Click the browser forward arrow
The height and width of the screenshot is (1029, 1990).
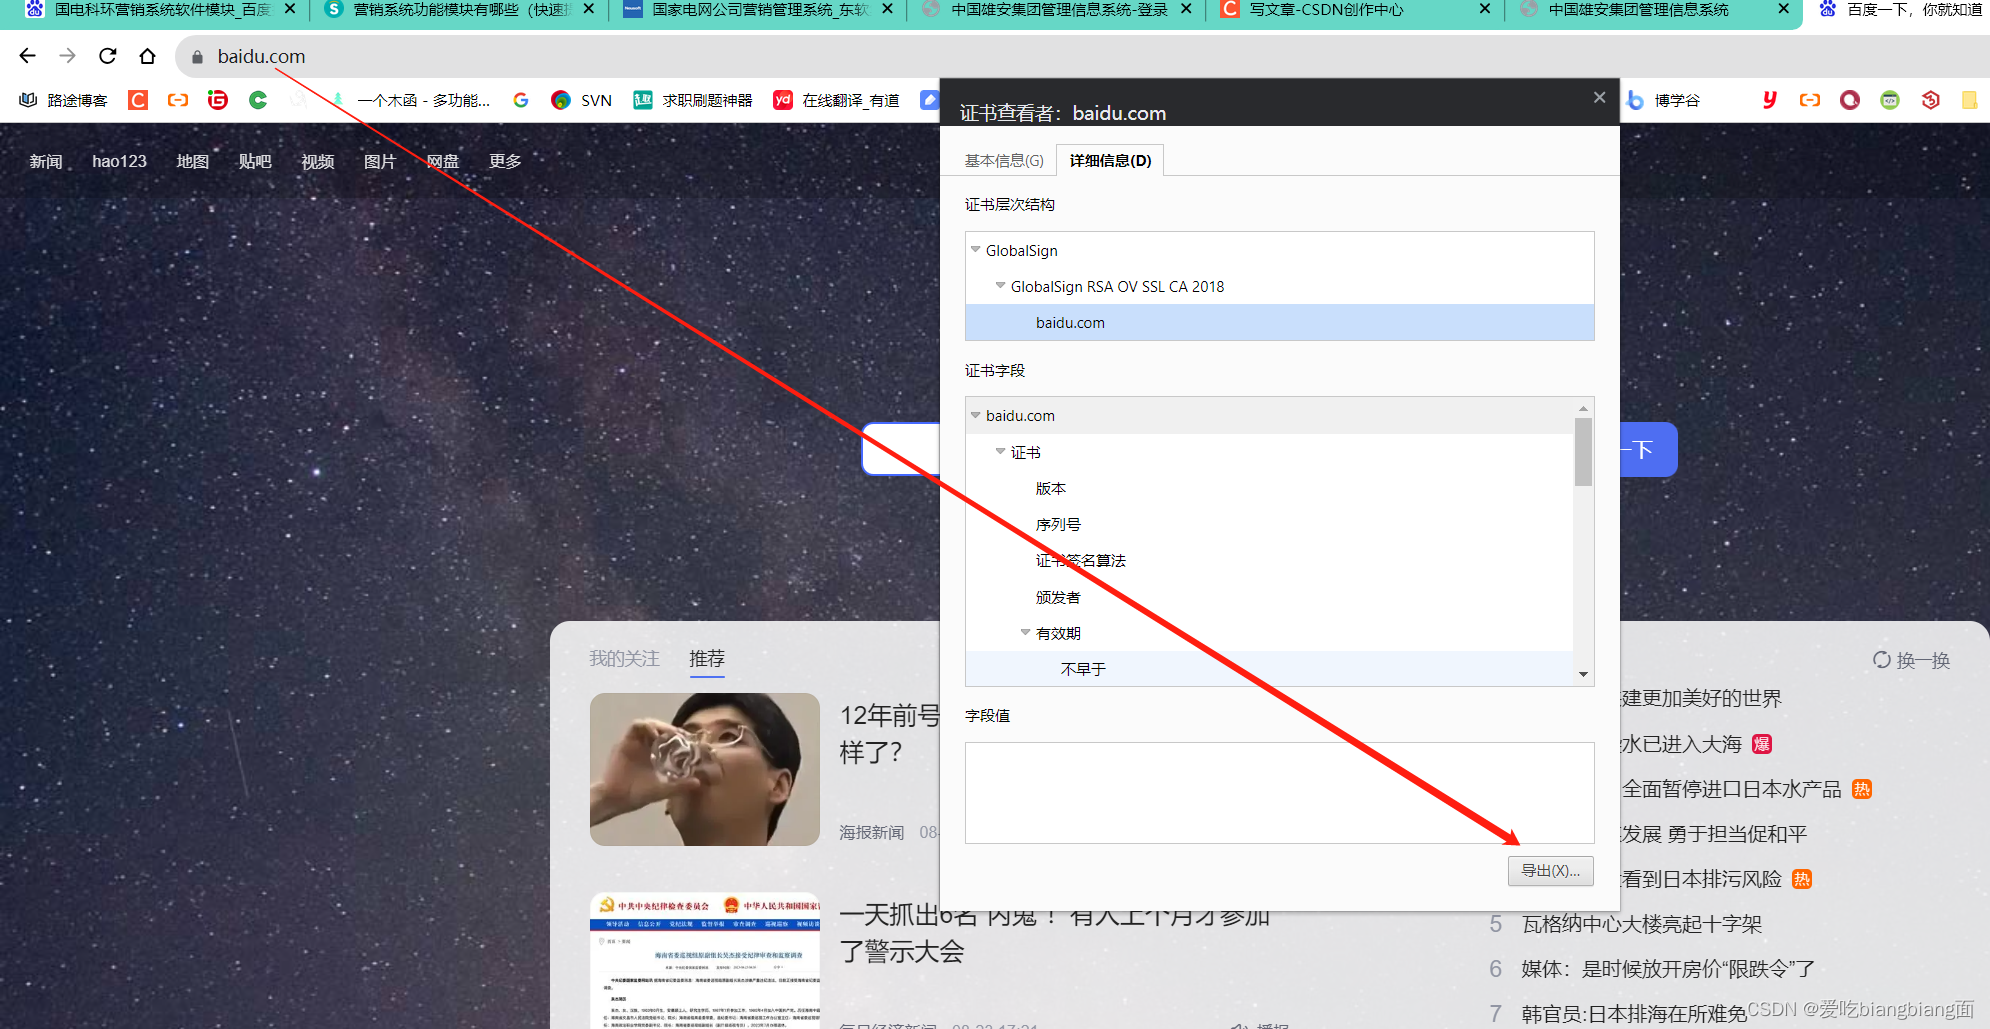(68, 56)
